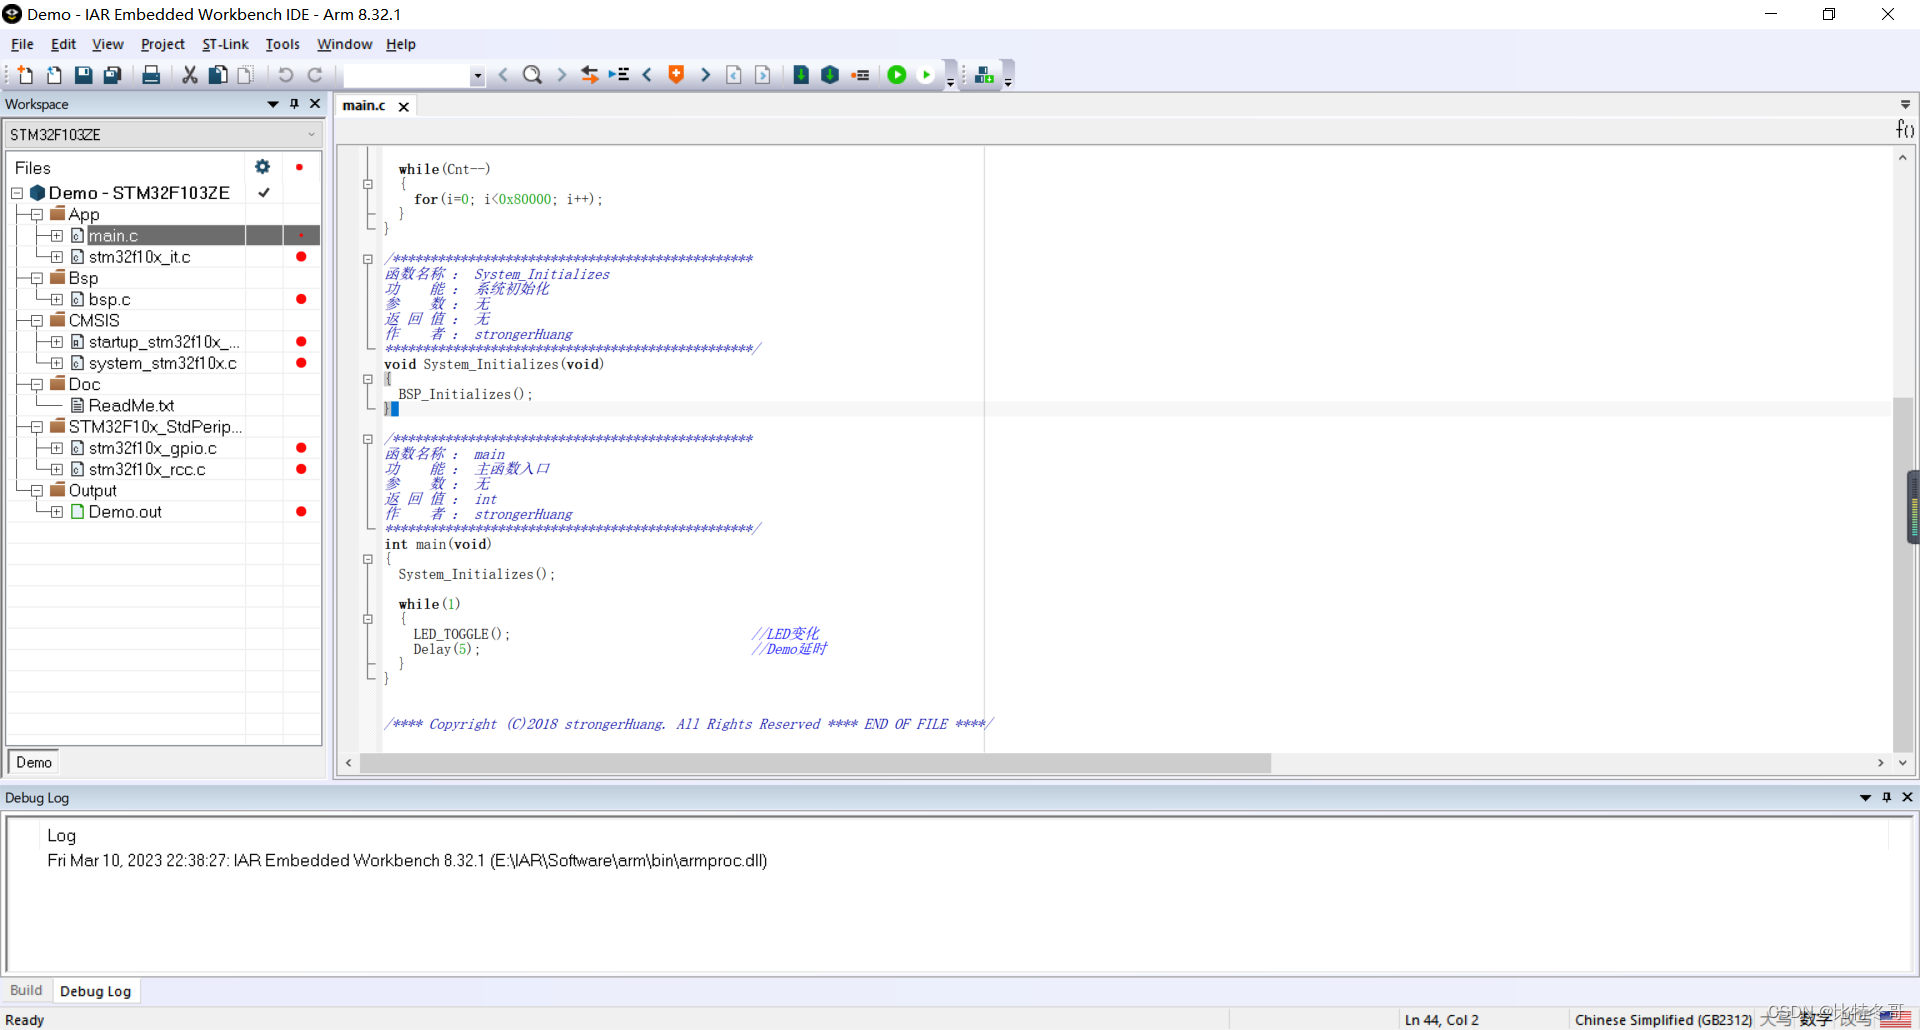Open the Project menu
This screenshot has width=1920, height=1030.
click(163, 44)
